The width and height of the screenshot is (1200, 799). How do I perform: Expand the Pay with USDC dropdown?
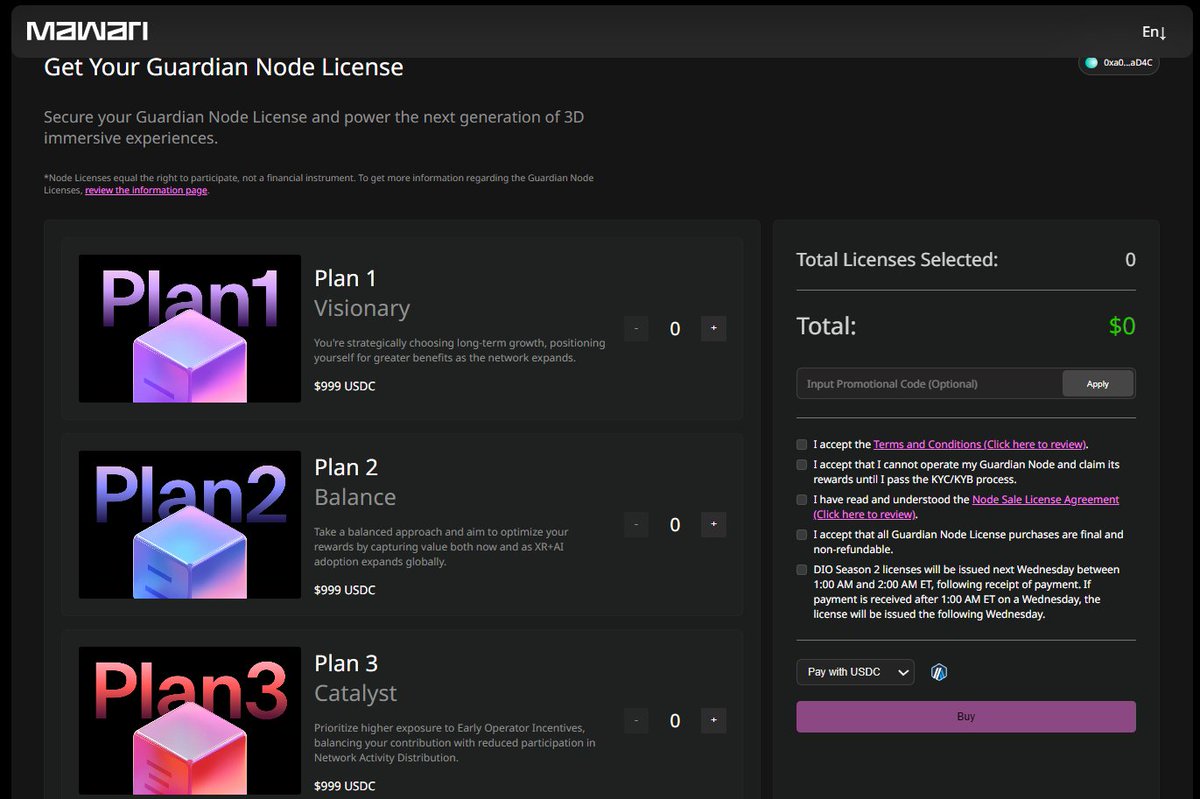[855, 672]
